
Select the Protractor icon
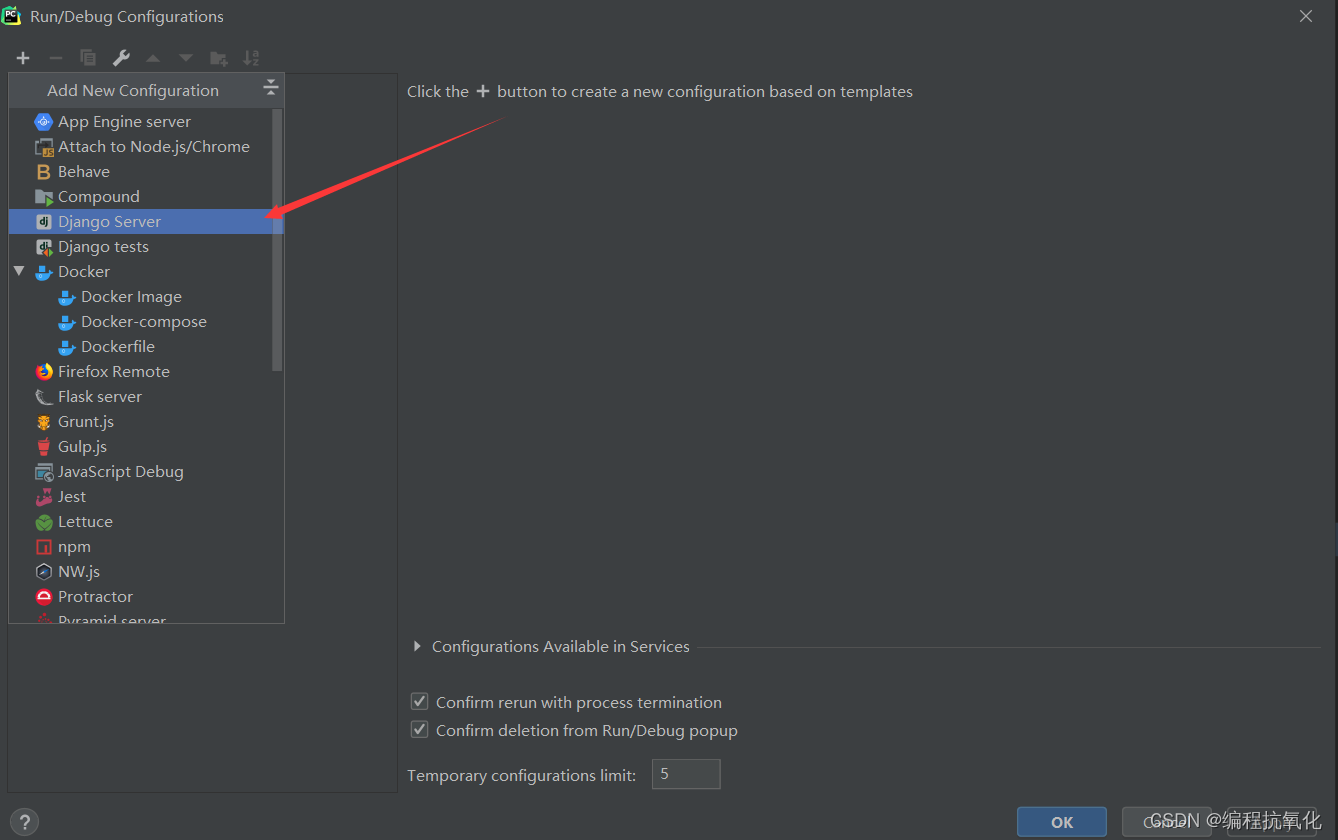coord(44,597)
